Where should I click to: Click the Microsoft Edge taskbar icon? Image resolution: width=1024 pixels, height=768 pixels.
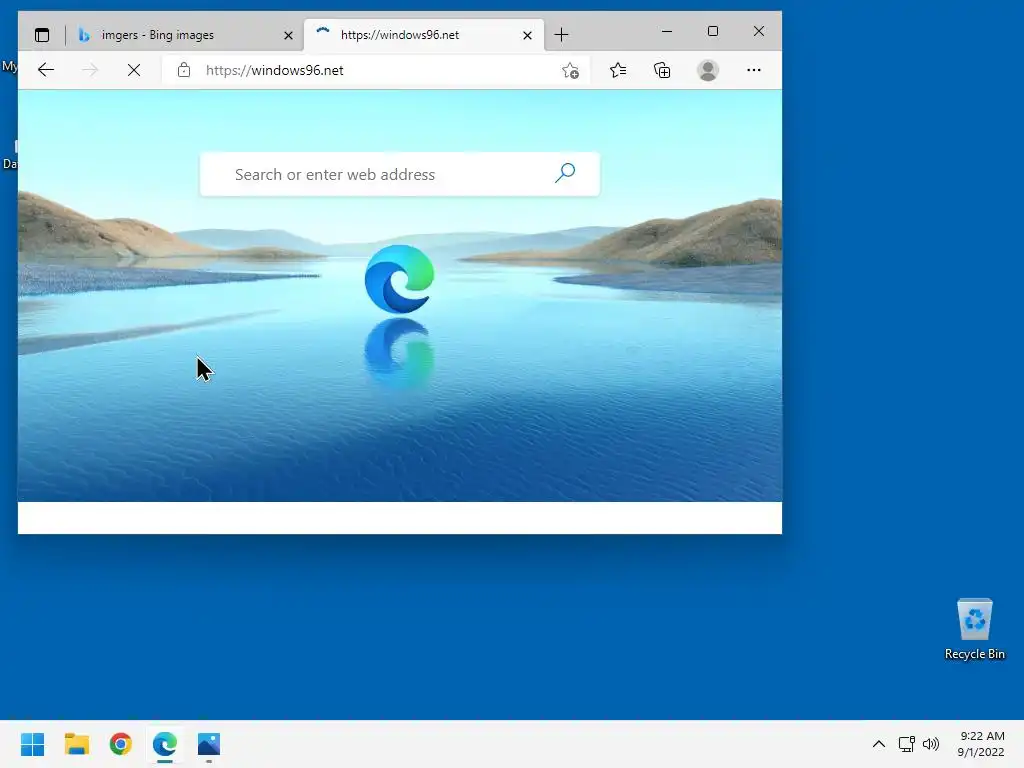pyautogui.click(x=165, y=744)
